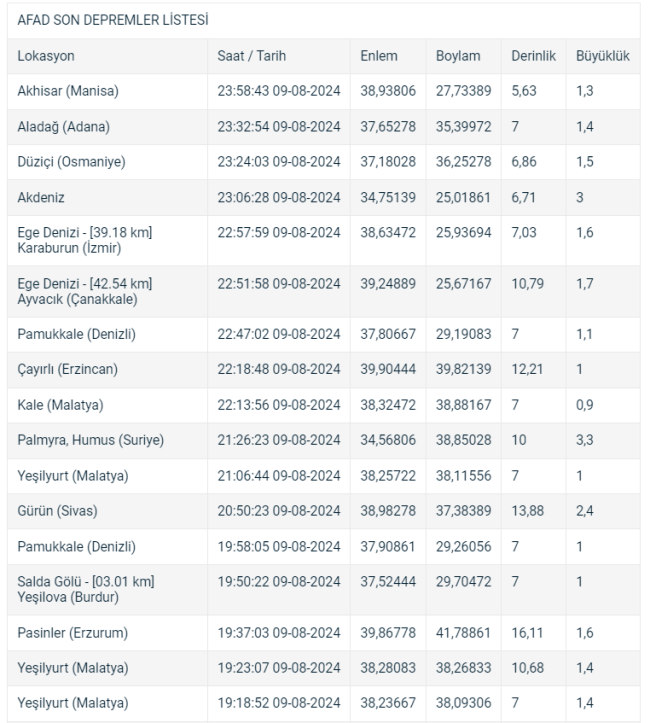Click the Enlem column header
This screenshot has width=650, height=723.
[x=379, y=56]
